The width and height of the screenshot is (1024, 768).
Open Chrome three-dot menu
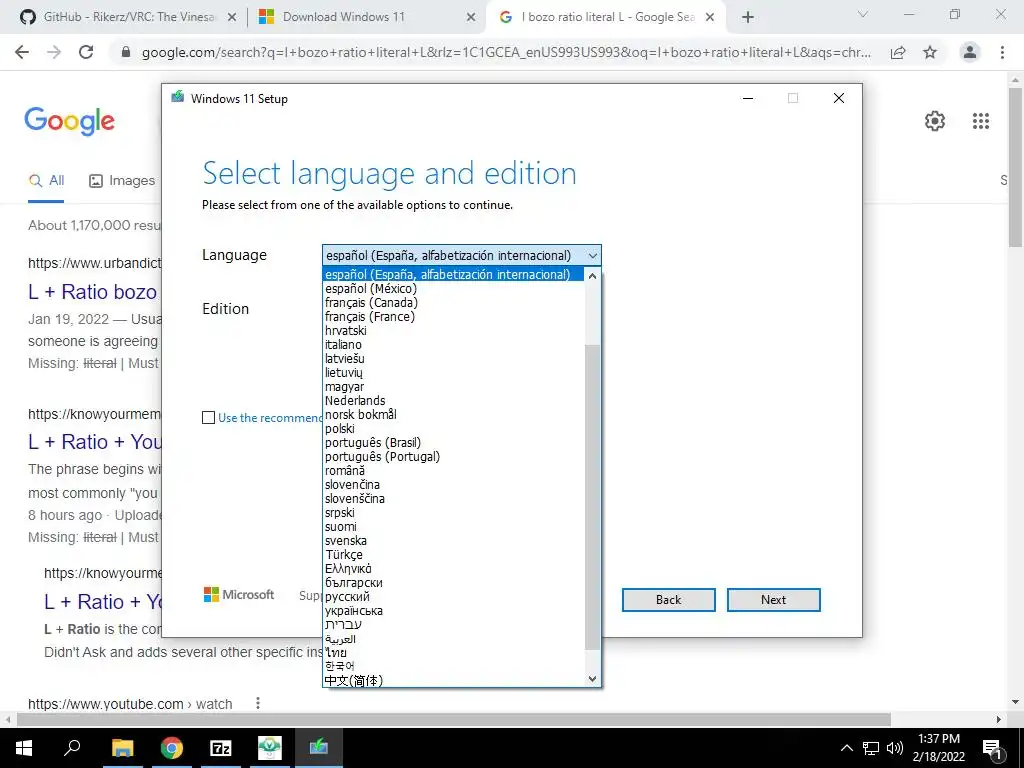1002,52
